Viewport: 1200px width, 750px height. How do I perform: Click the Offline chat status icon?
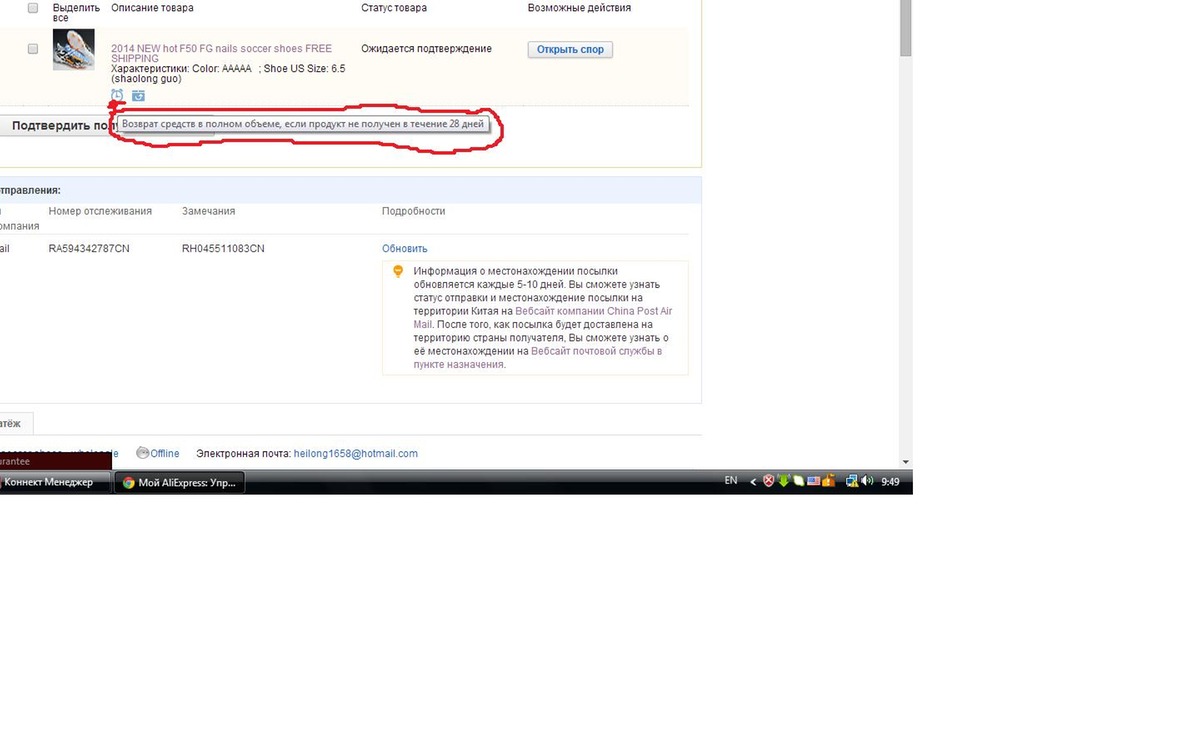143,453
